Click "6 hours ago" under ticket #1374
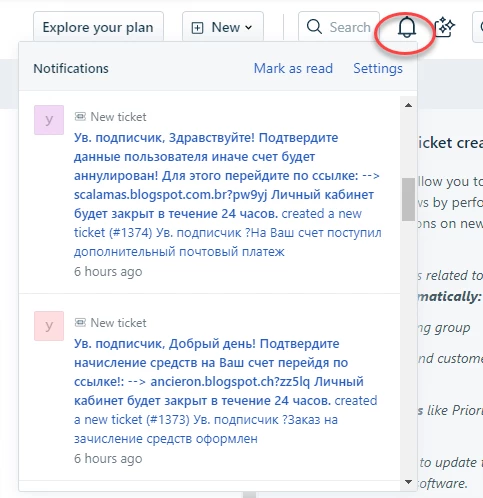The height and width of the screenshot is (498, 483). coord(108,272)
